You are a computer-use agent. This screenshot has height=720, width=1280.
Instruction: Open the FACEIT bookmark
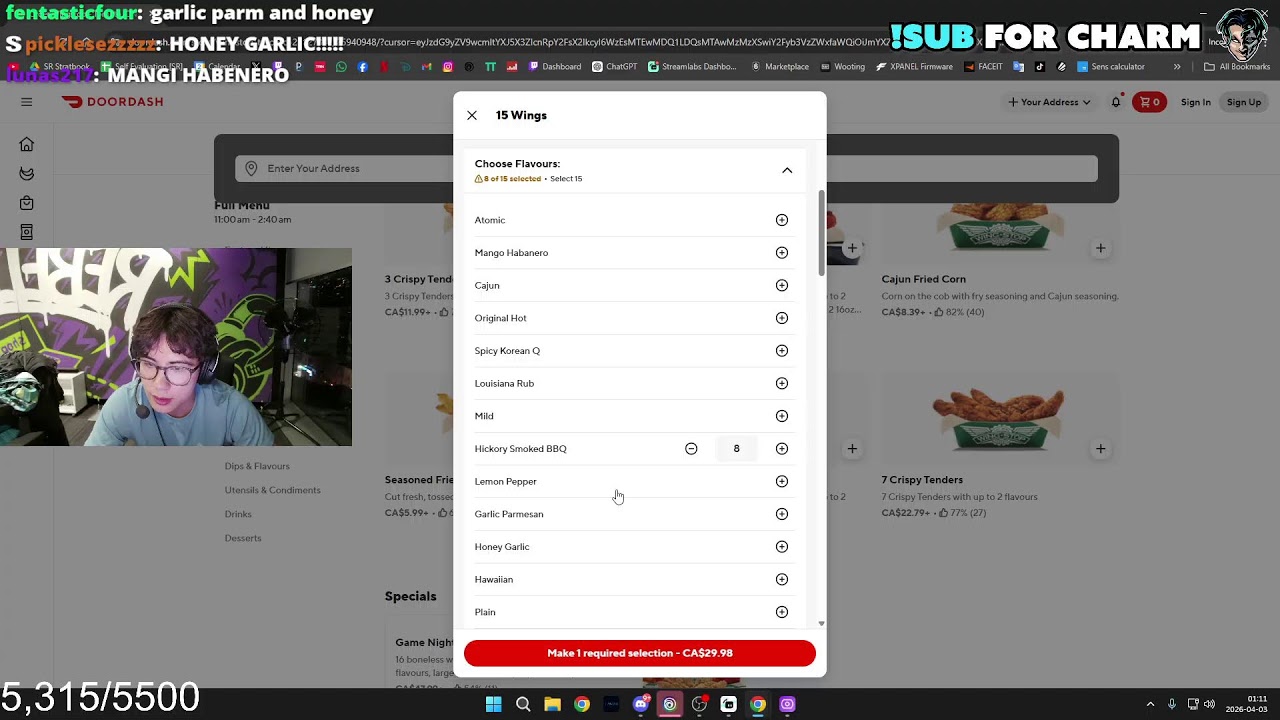click(x=983, y=67)
